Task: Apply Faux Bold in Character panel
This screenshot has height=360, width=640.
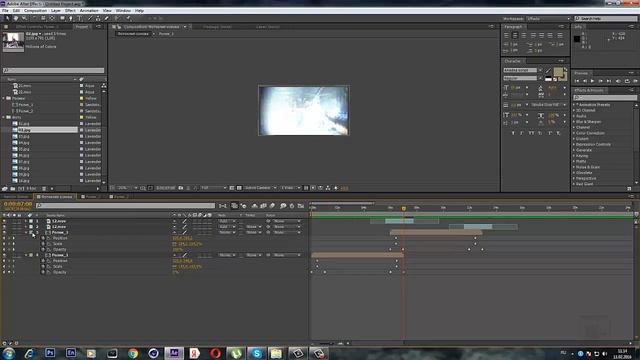Action: pos(513,133)
